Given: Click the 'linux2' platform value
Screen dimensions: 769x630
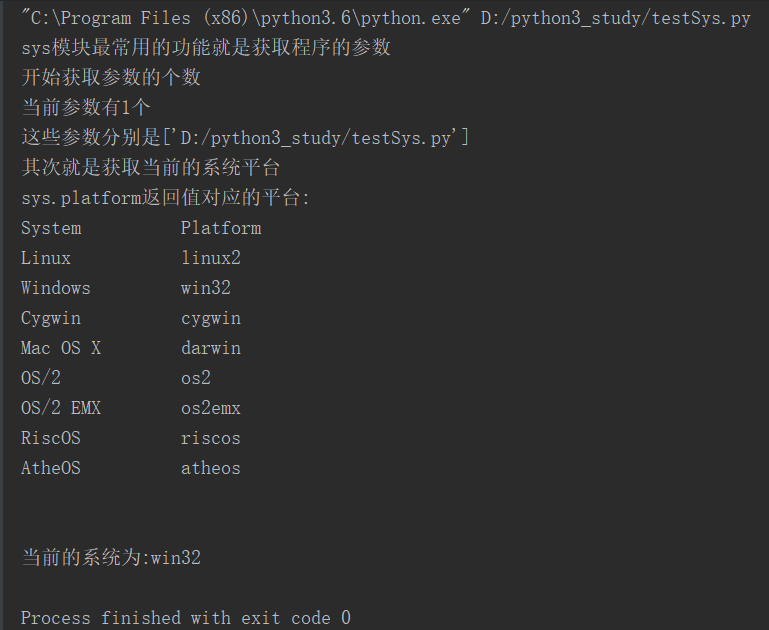Looking at the screenshot, I should click(211, 258).
